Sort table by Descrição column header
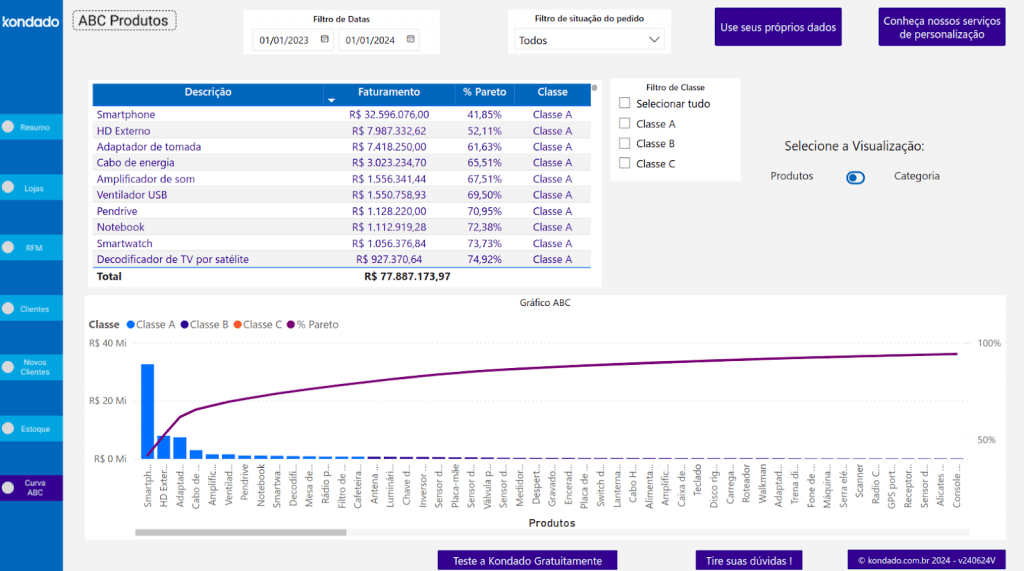The height and width of the screenshot is (571, 1024). 208,92
